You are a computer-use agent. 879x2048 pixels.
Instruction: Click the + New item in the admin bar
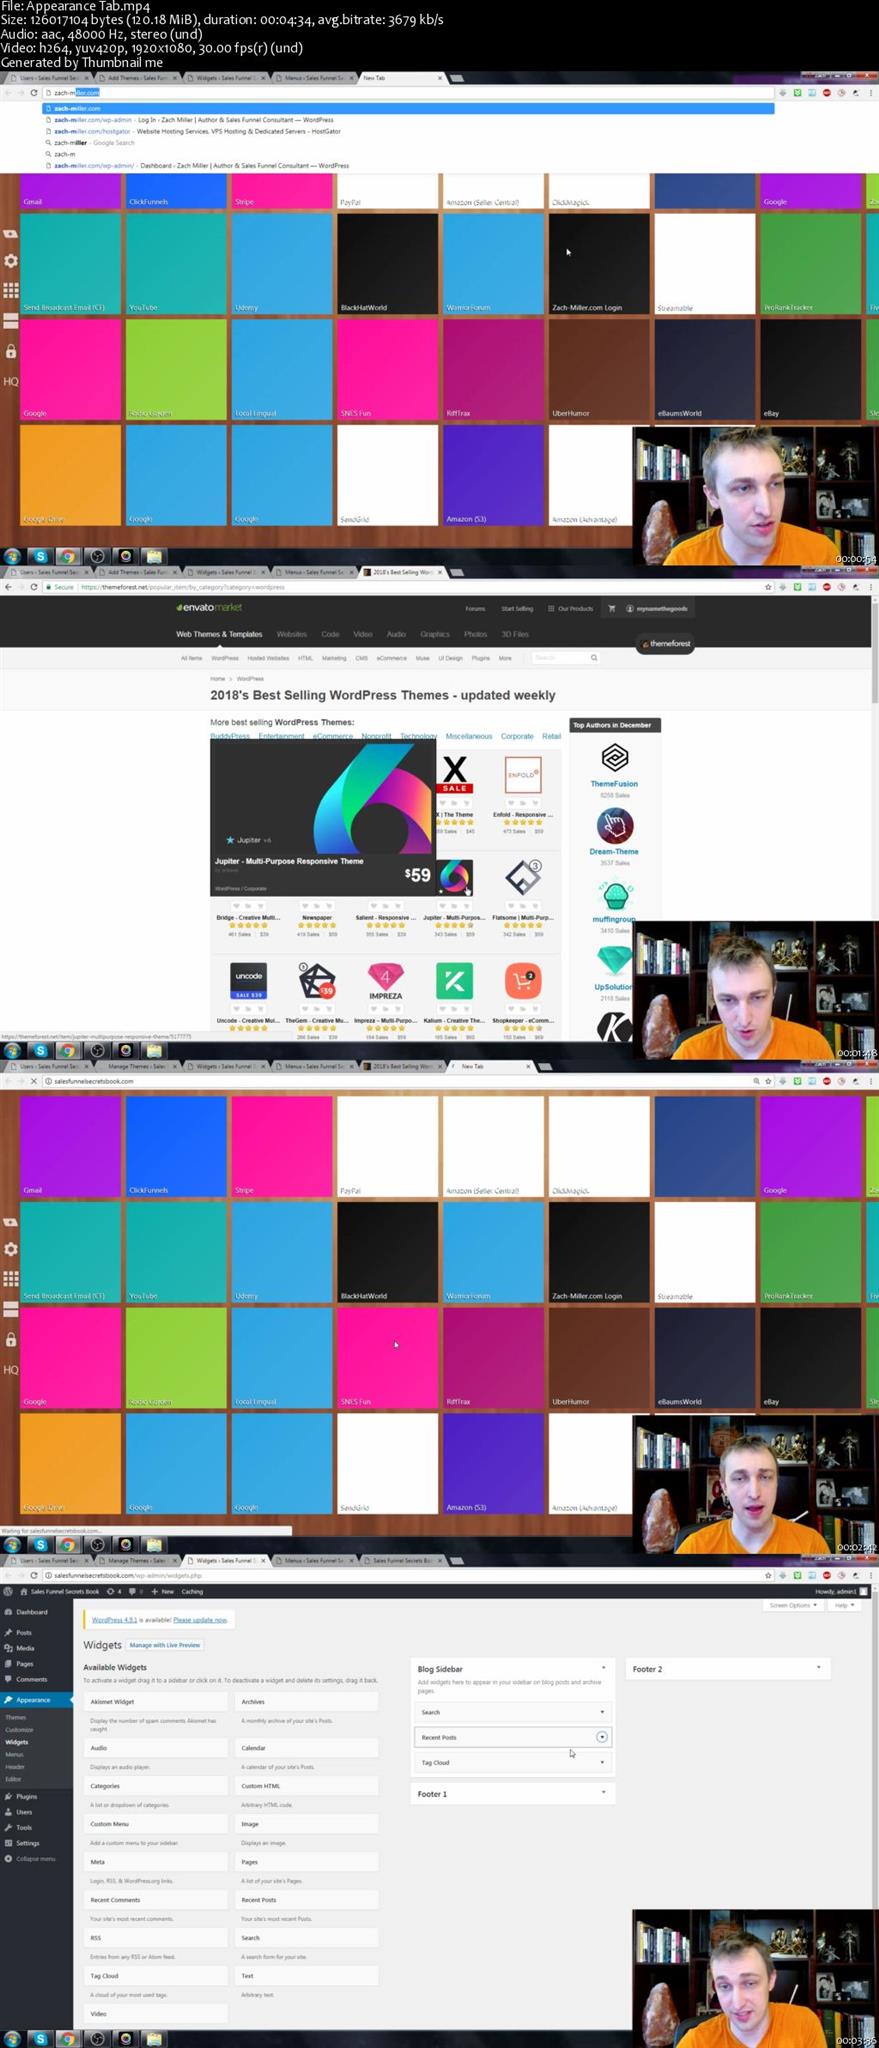[163, 1591]
